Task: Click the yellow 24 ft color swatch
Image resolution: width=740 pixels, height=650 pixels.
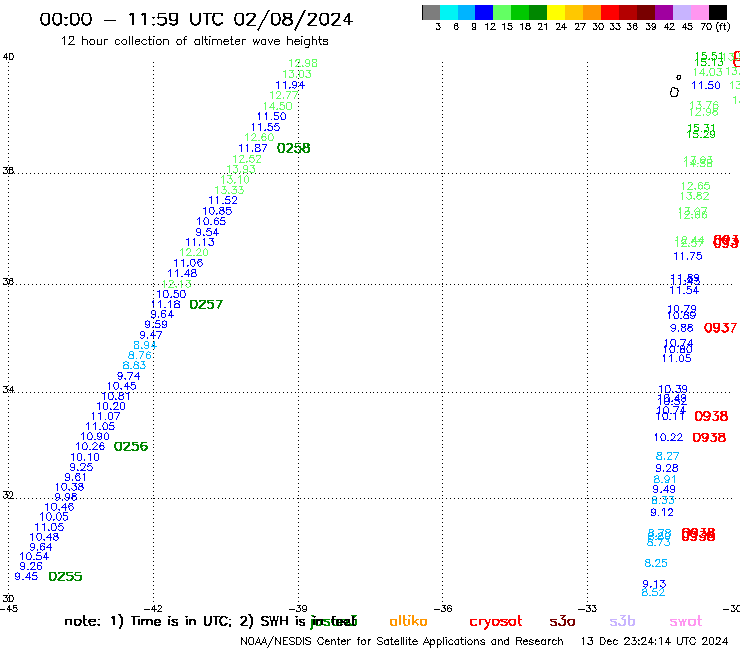Action: pyautogui.click(x=556, y=12)
